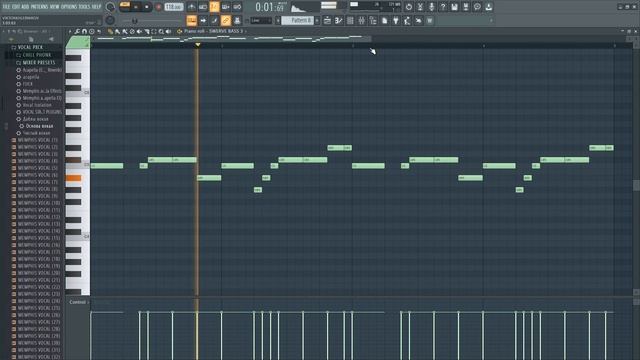
Task: Click the step editing arrow icon
Action: tap(203, 20)
